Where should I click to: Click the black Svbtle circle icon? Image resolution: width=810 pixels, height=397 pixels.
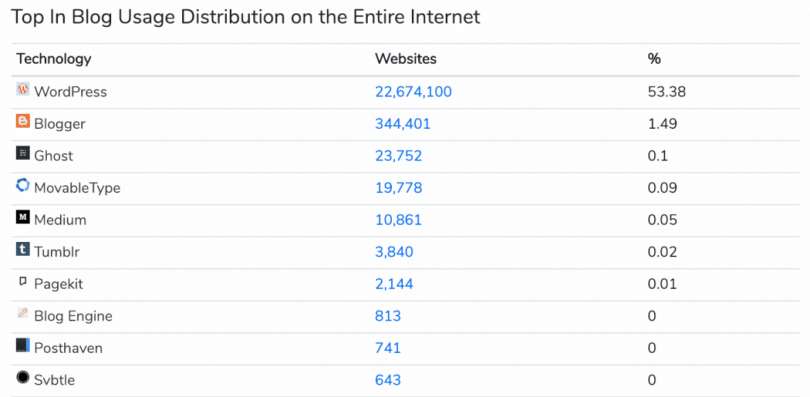[23, 377]
